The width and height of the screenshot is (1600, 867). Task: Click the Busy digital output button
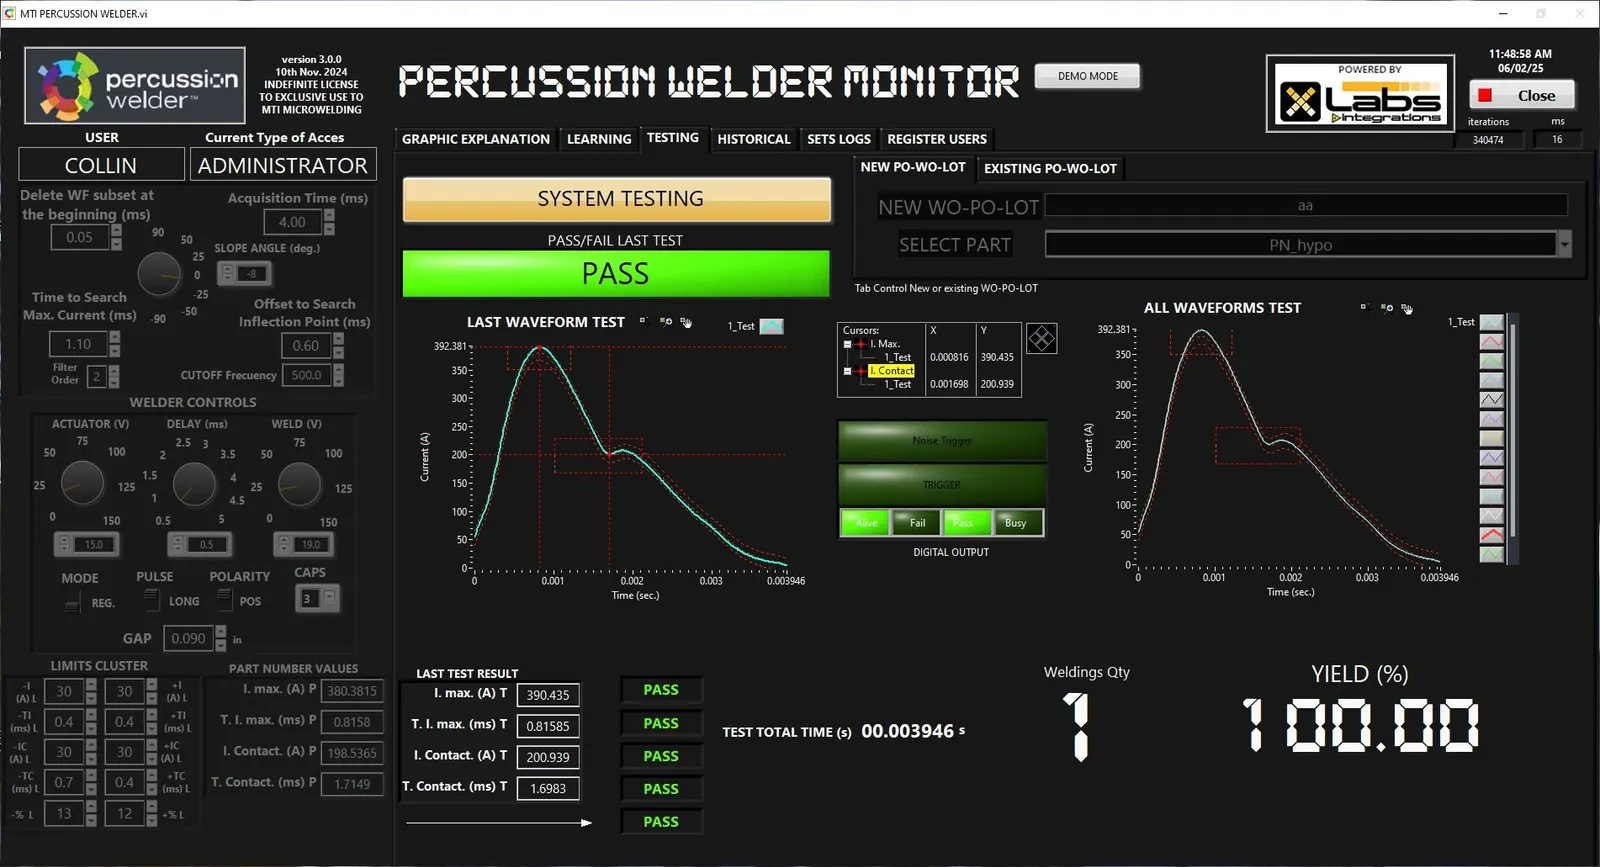tap(1016, 523)
